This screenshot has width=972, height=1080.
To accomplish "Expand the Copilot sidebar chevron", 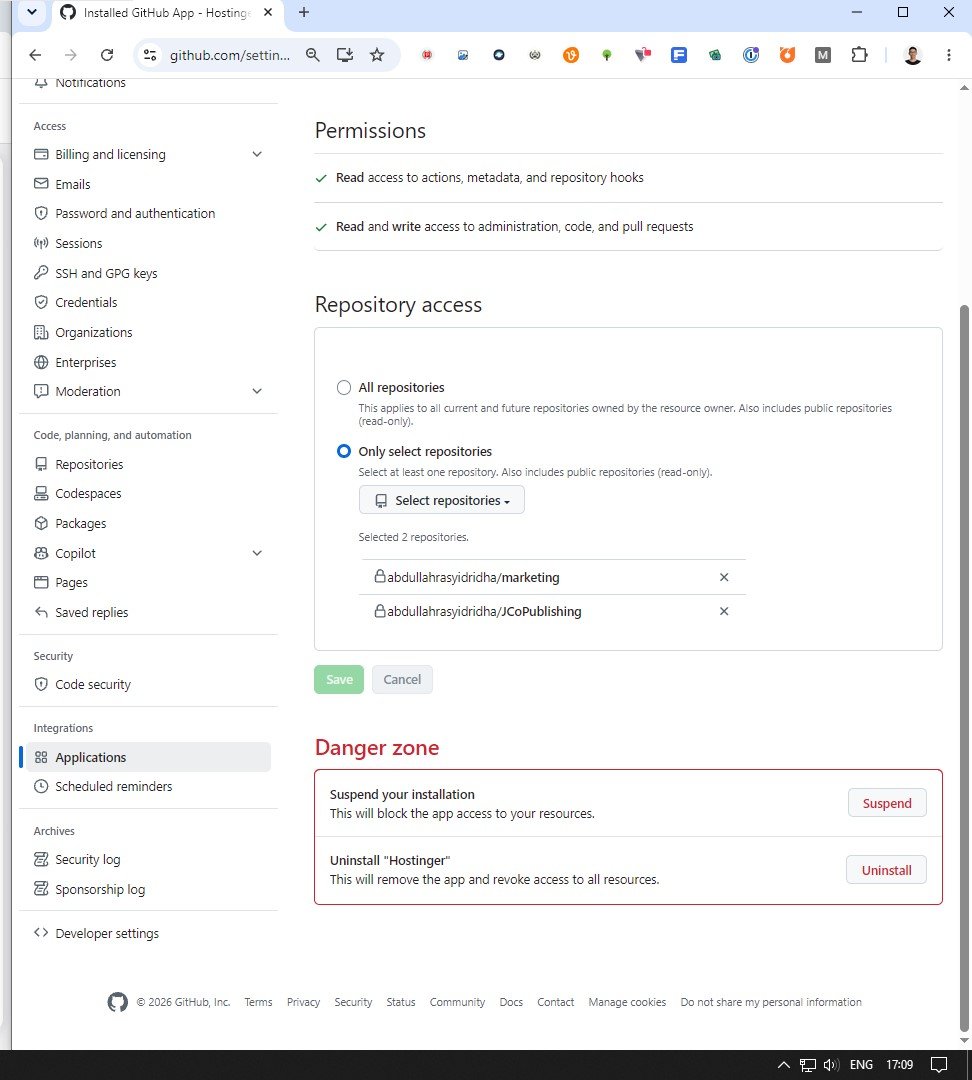I will point(257,553).
